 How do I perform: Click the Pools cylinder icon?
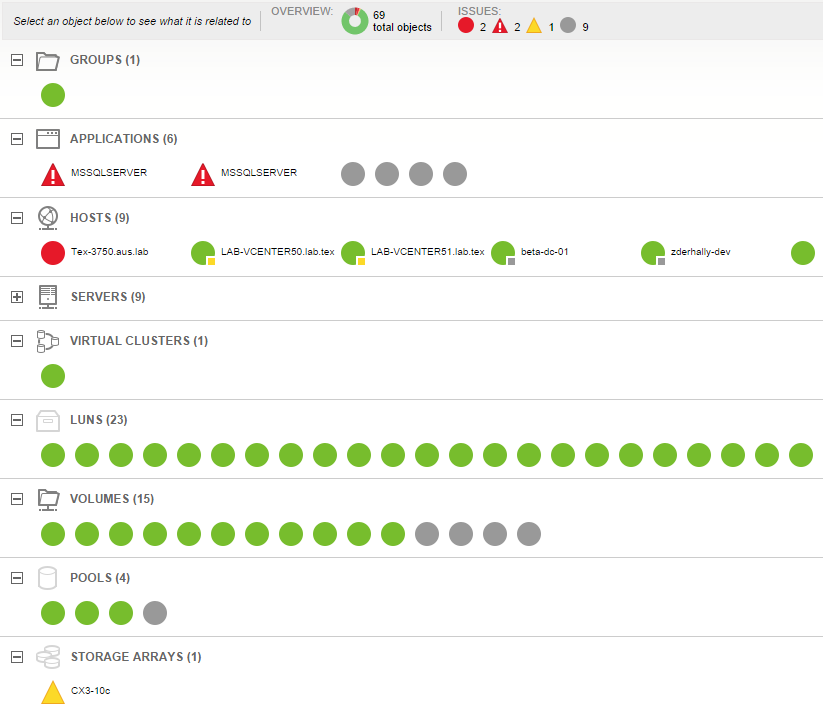point(48,578)
